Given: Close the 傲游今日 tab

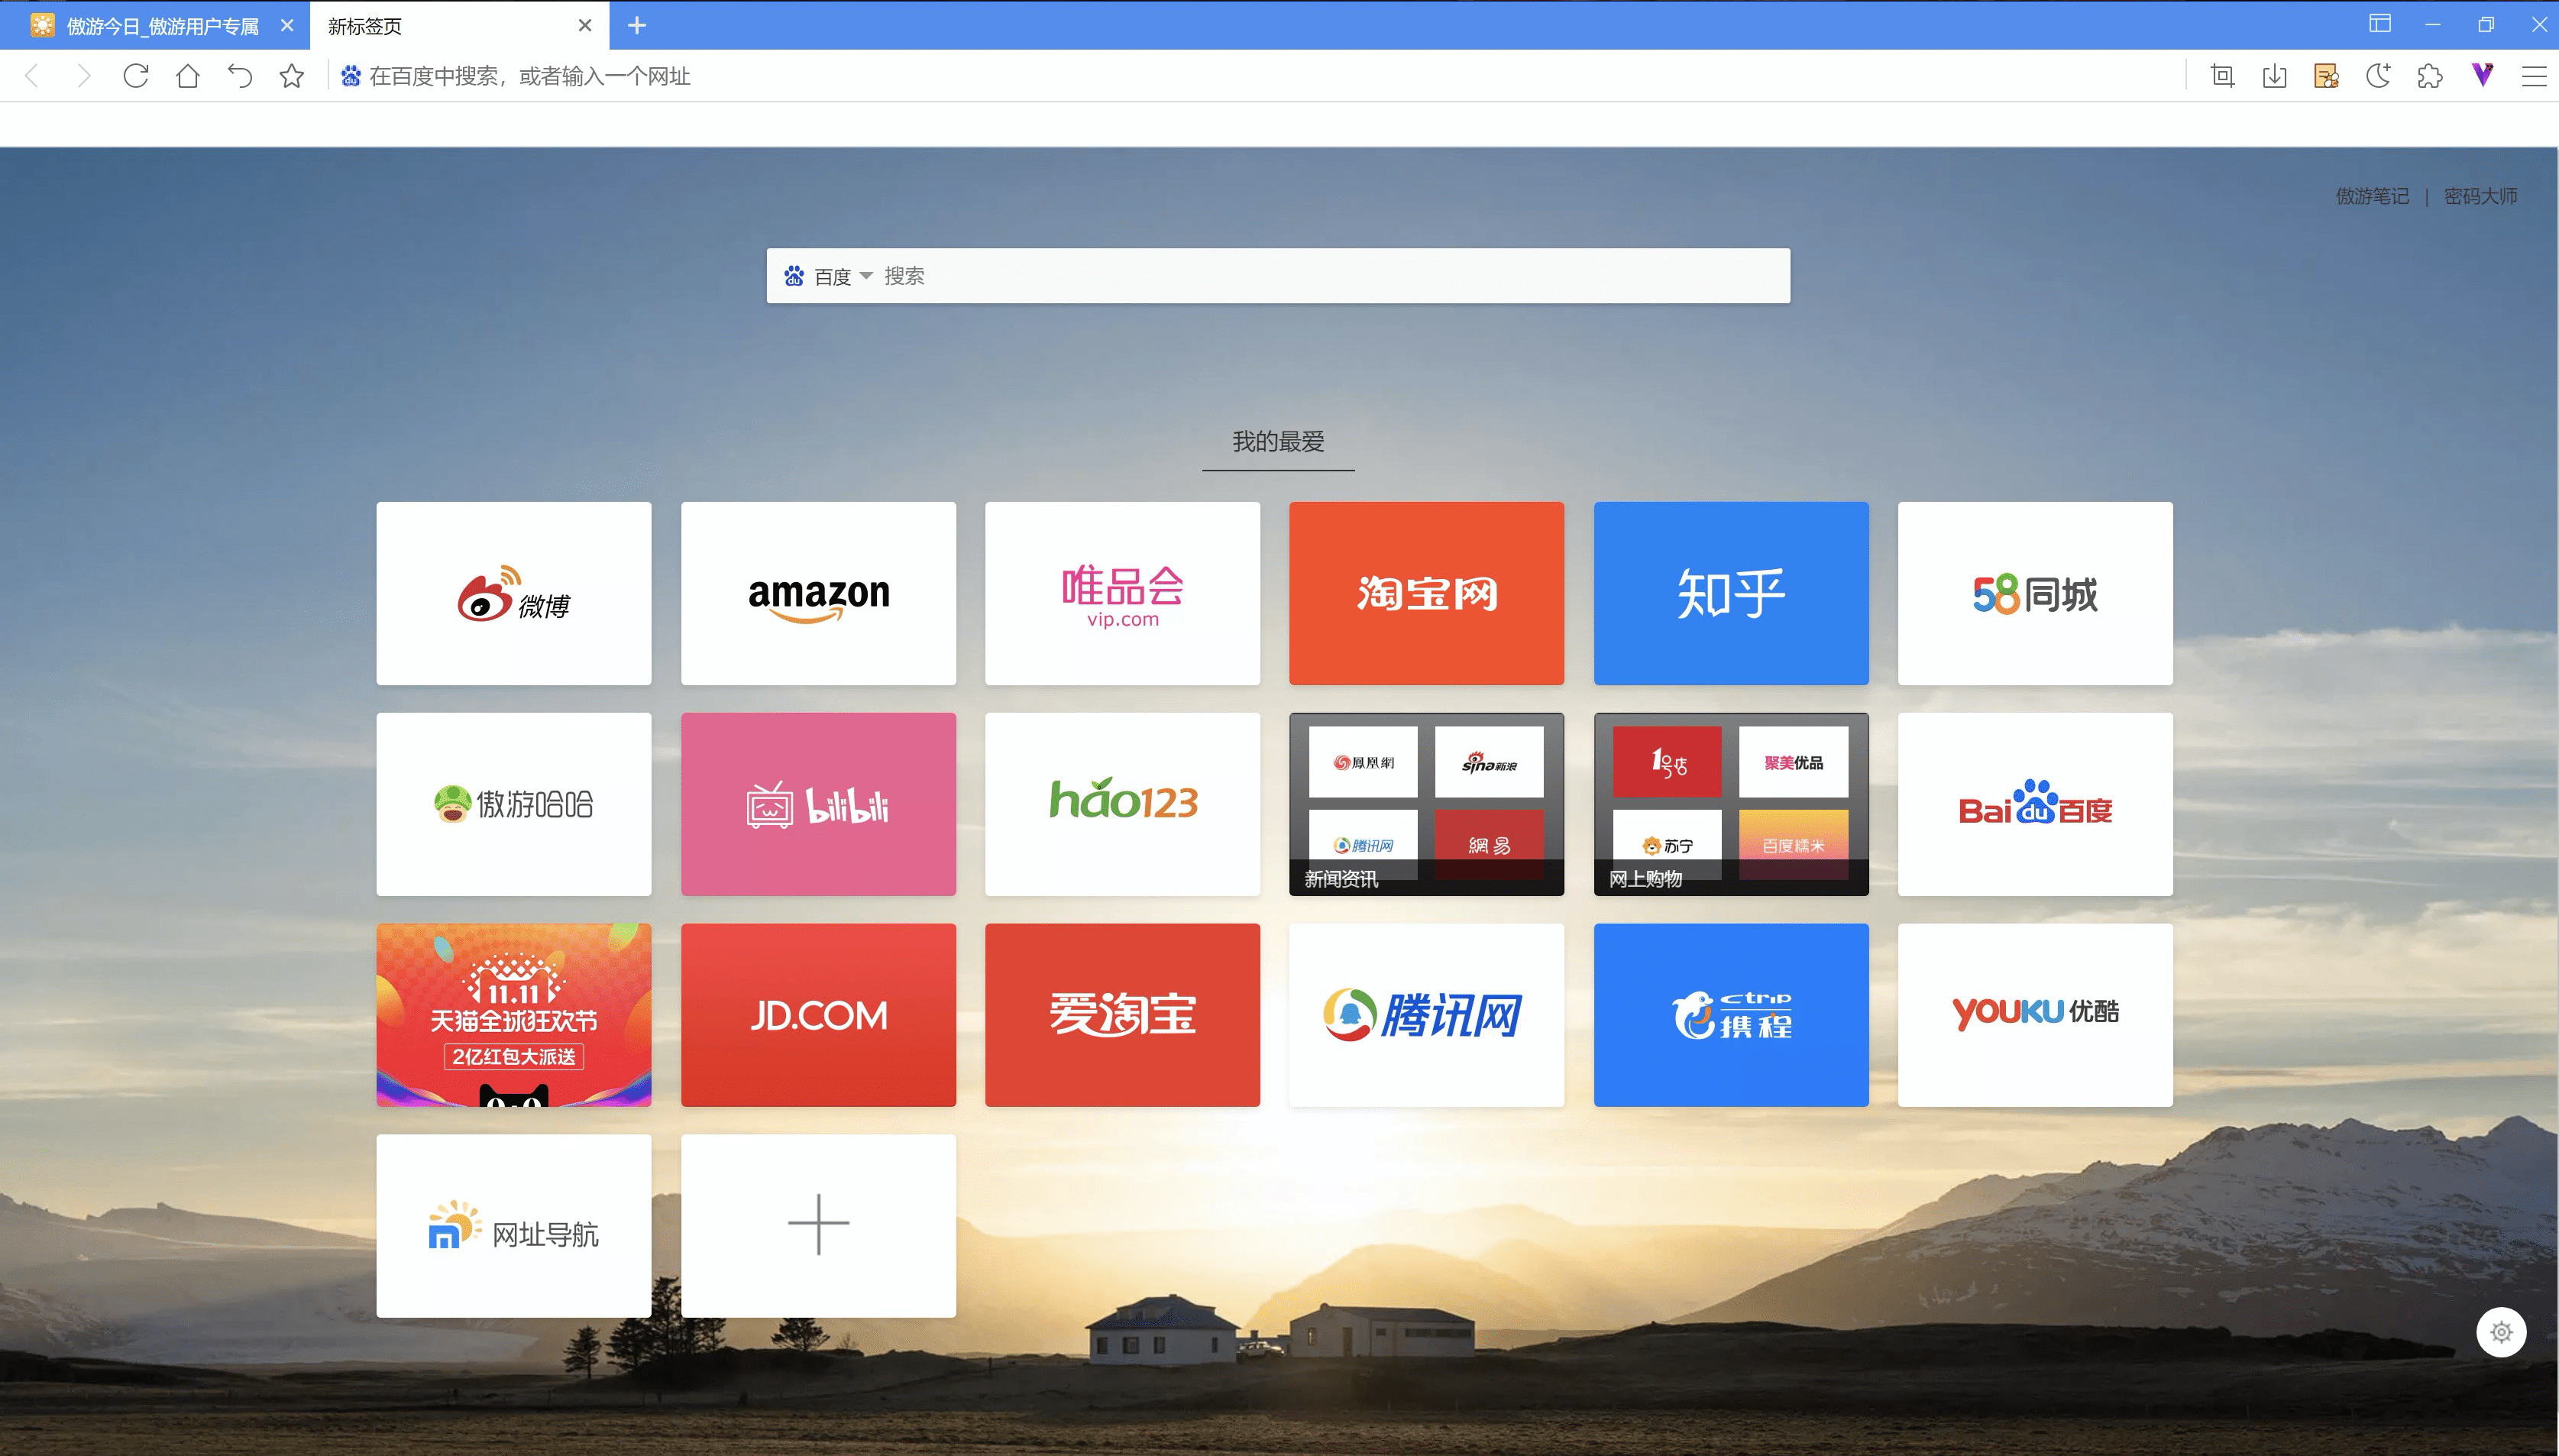Looking at the screenshot, I should 287,26.
